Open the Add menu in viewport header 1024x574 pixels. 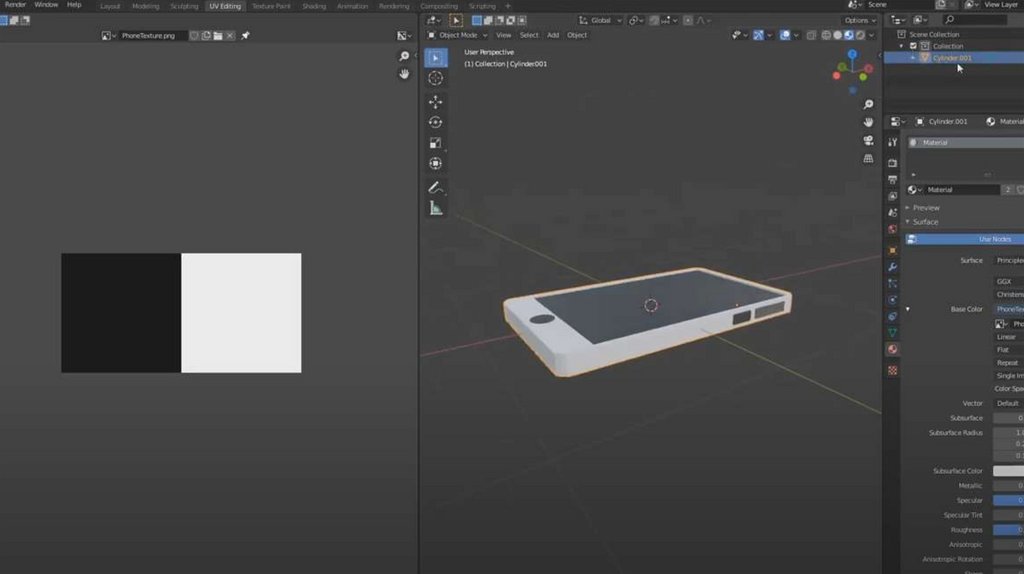553,35
